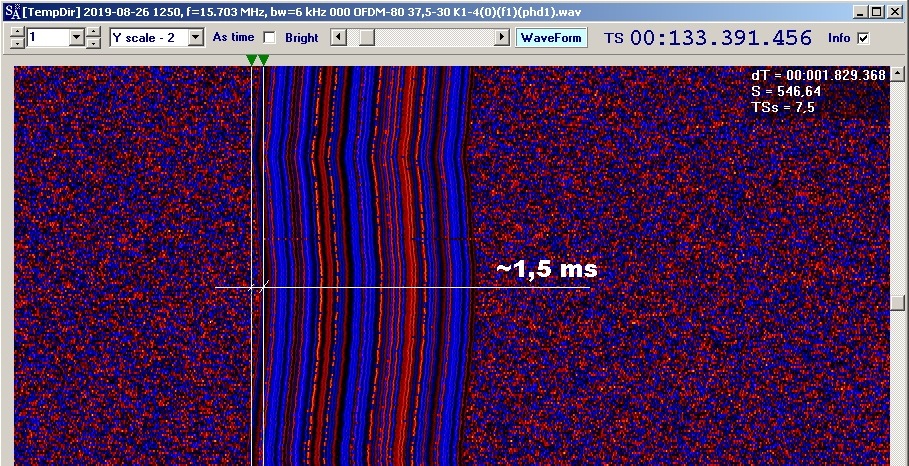Viewport: 909px width, 466px height.
Task: Click down arrow of stepper right of value box
Action: (93, 43)
